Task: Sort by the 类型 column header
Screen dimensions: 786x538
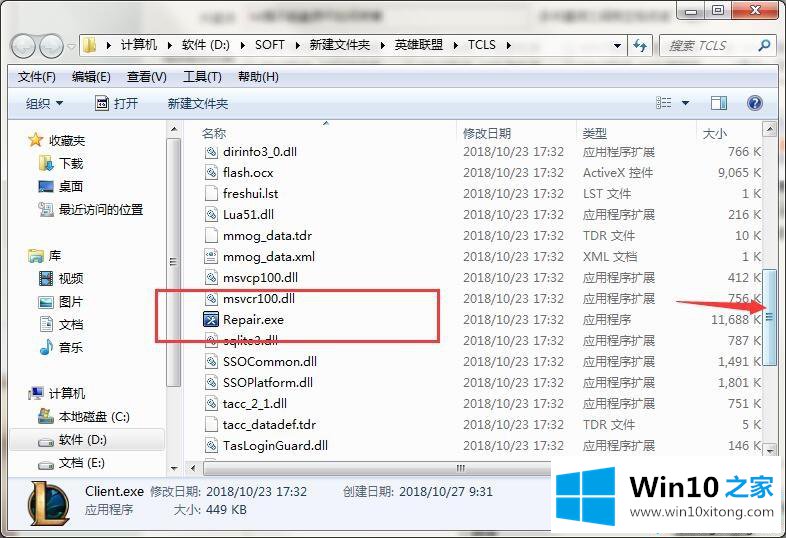Action: coord(595,133)
